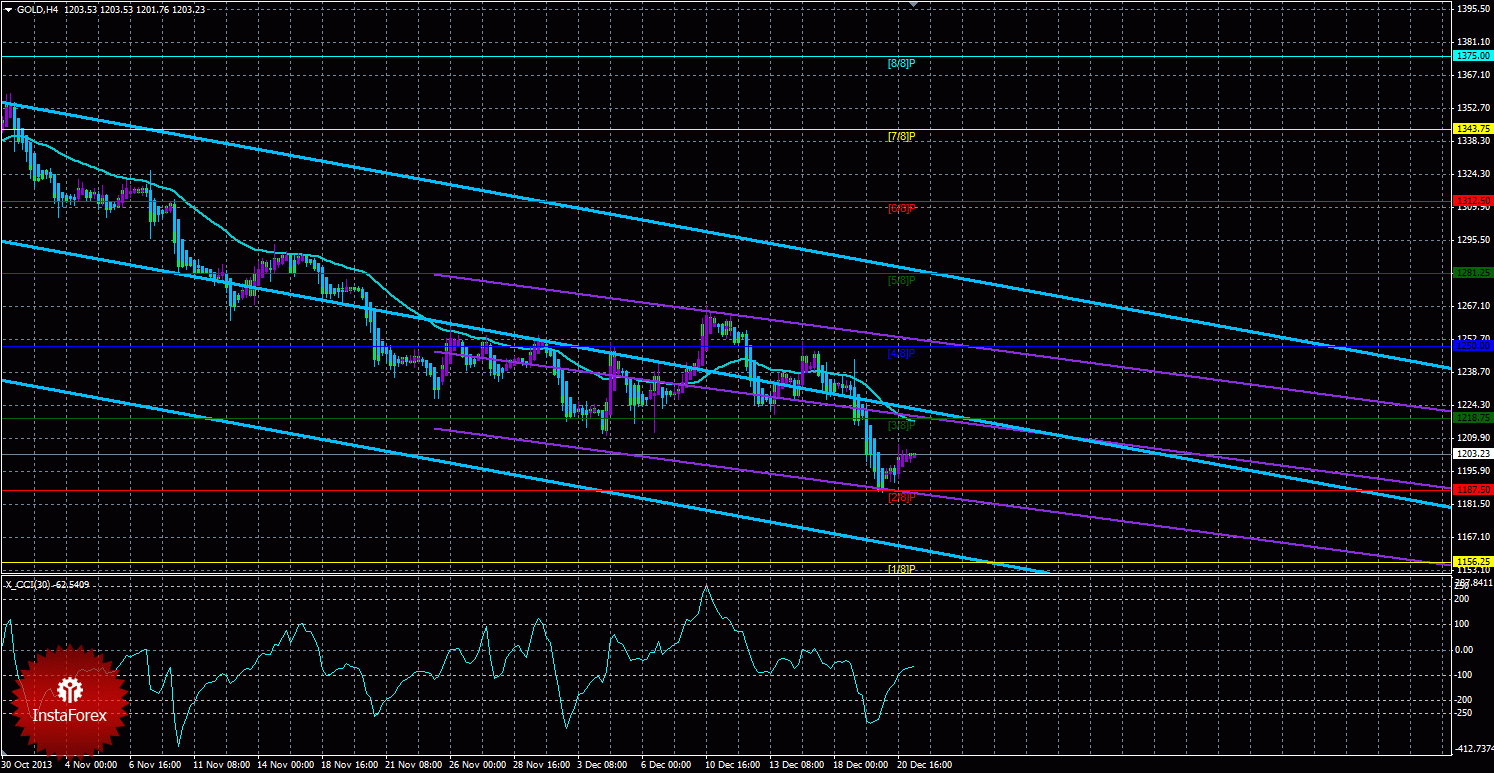Select the GOLD,H4 chart title text

(x=40, y=9)
